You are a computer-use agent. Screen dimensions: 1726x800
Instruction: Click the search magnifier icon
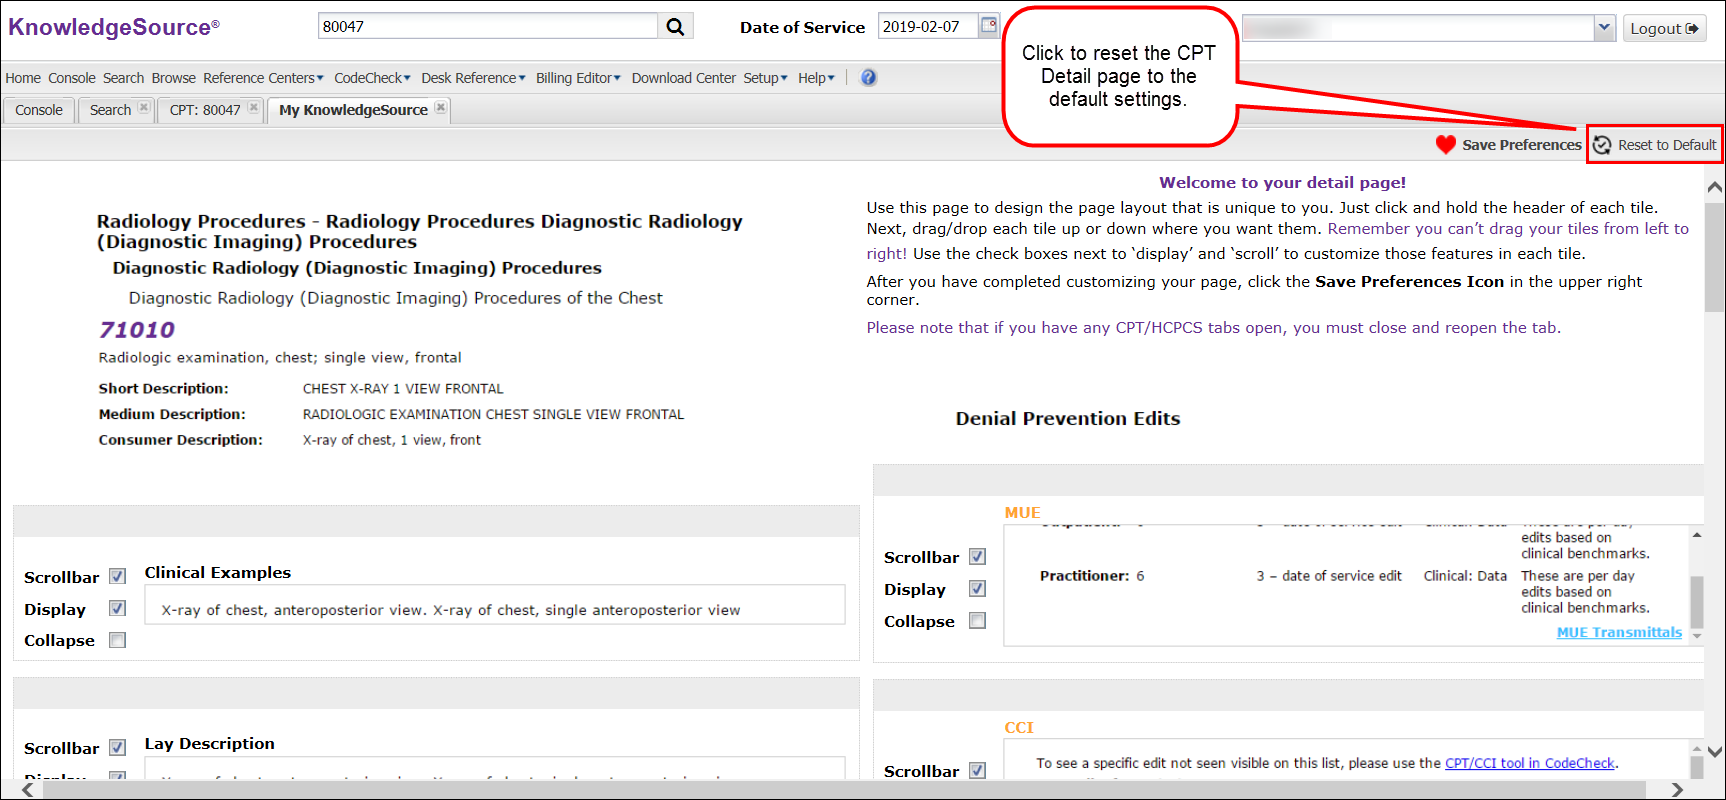pyautogui.click(x=676, y=27)
